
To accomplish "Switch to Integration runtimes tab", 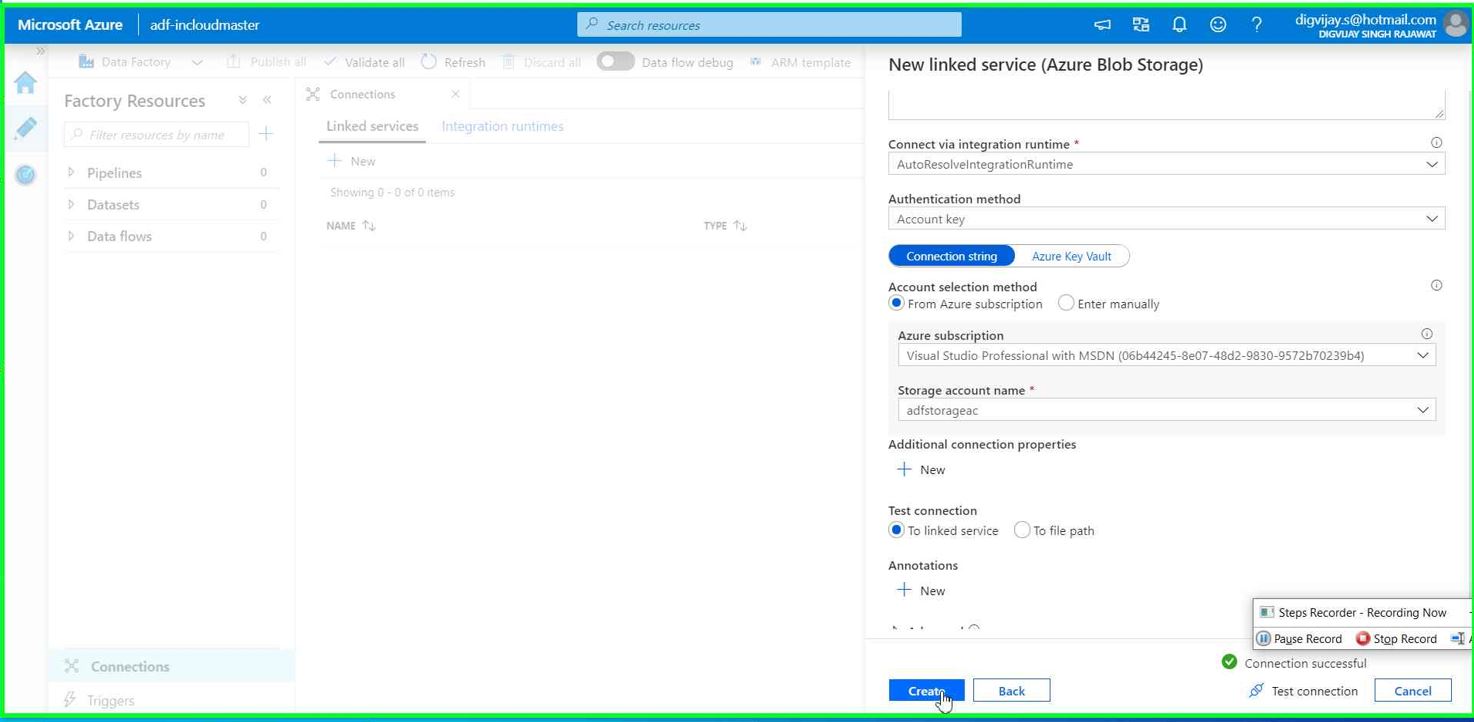I will [x=502, y=126].
